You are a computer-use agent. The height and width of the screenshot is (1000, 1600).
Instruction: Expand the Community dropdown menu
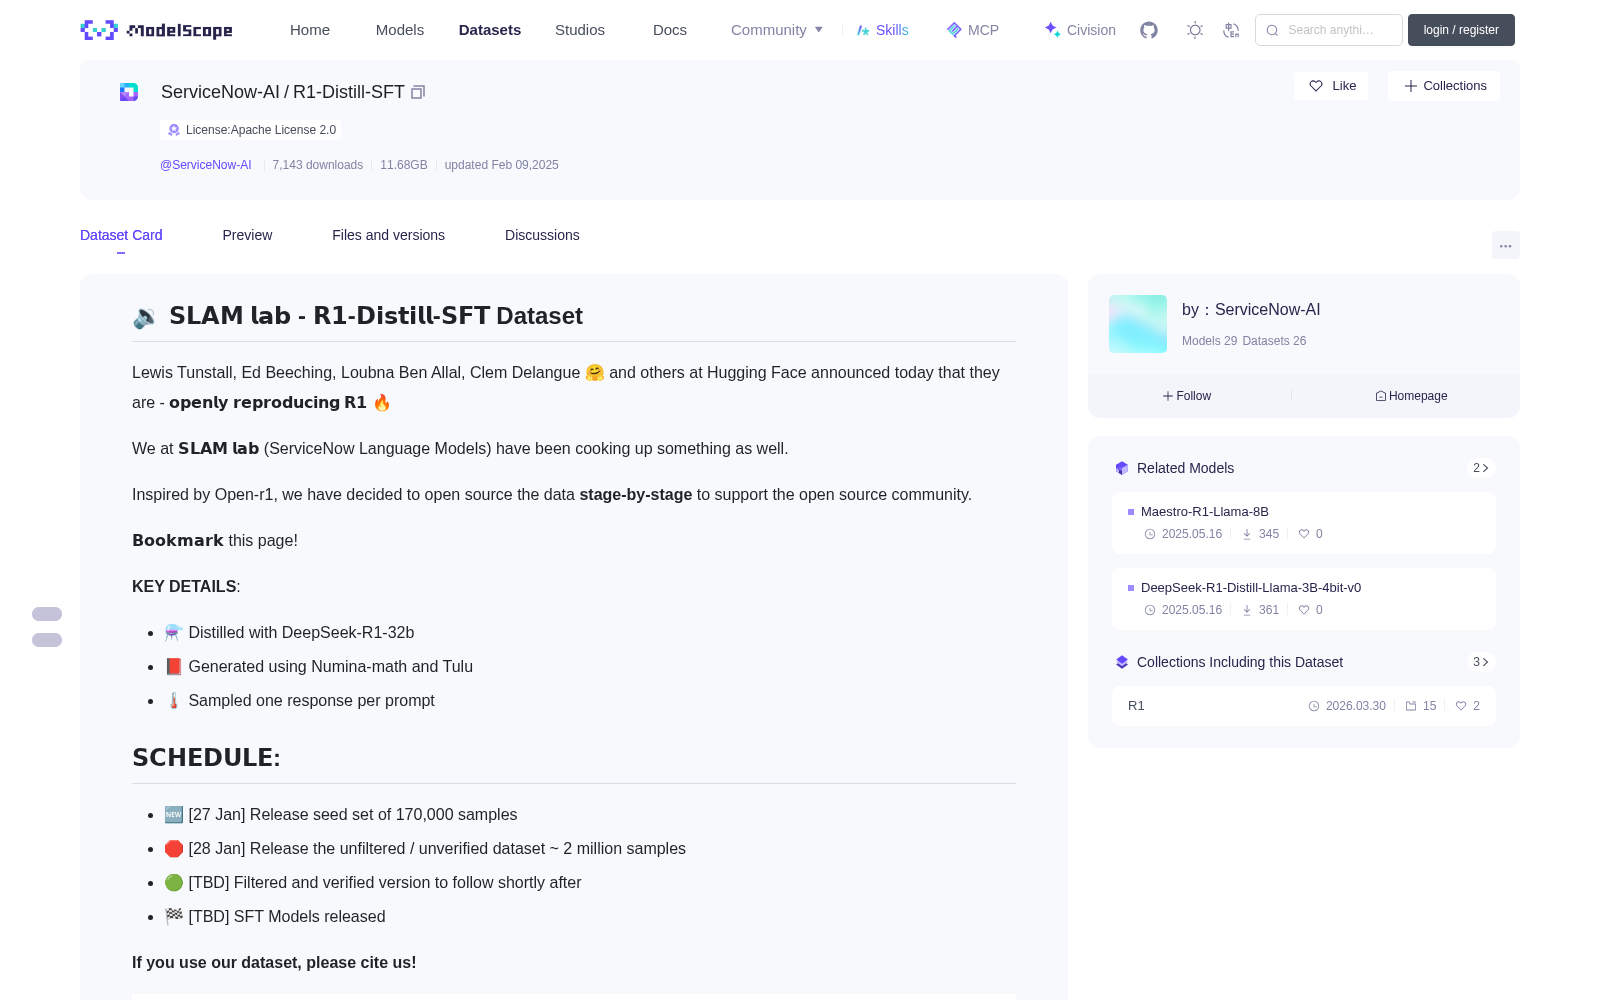[x=777, y=30]
